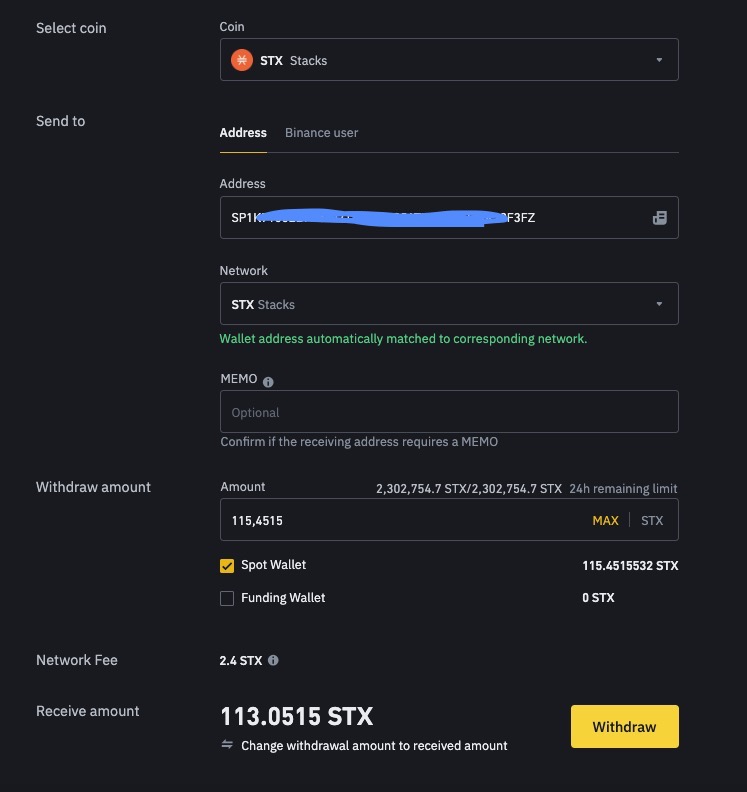Switch to the Binance user tab
This screenshot has width=747, height=792.
tap(321, 133)
